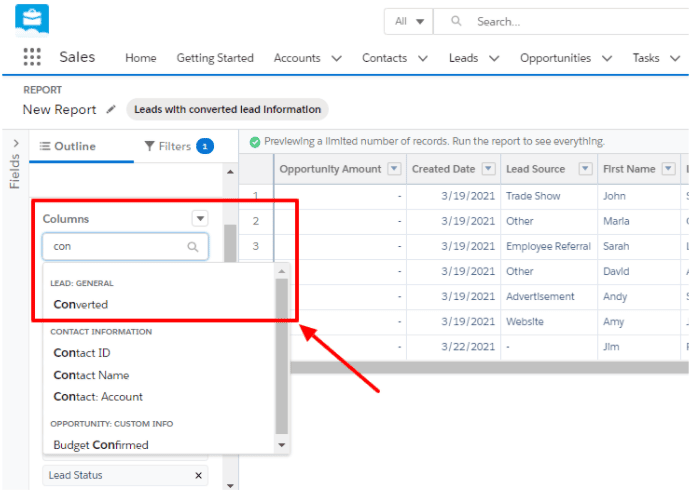Select Converted from the field results
Image resolution: width=696 pixels, height=498 pixels.
pos(80,305)
